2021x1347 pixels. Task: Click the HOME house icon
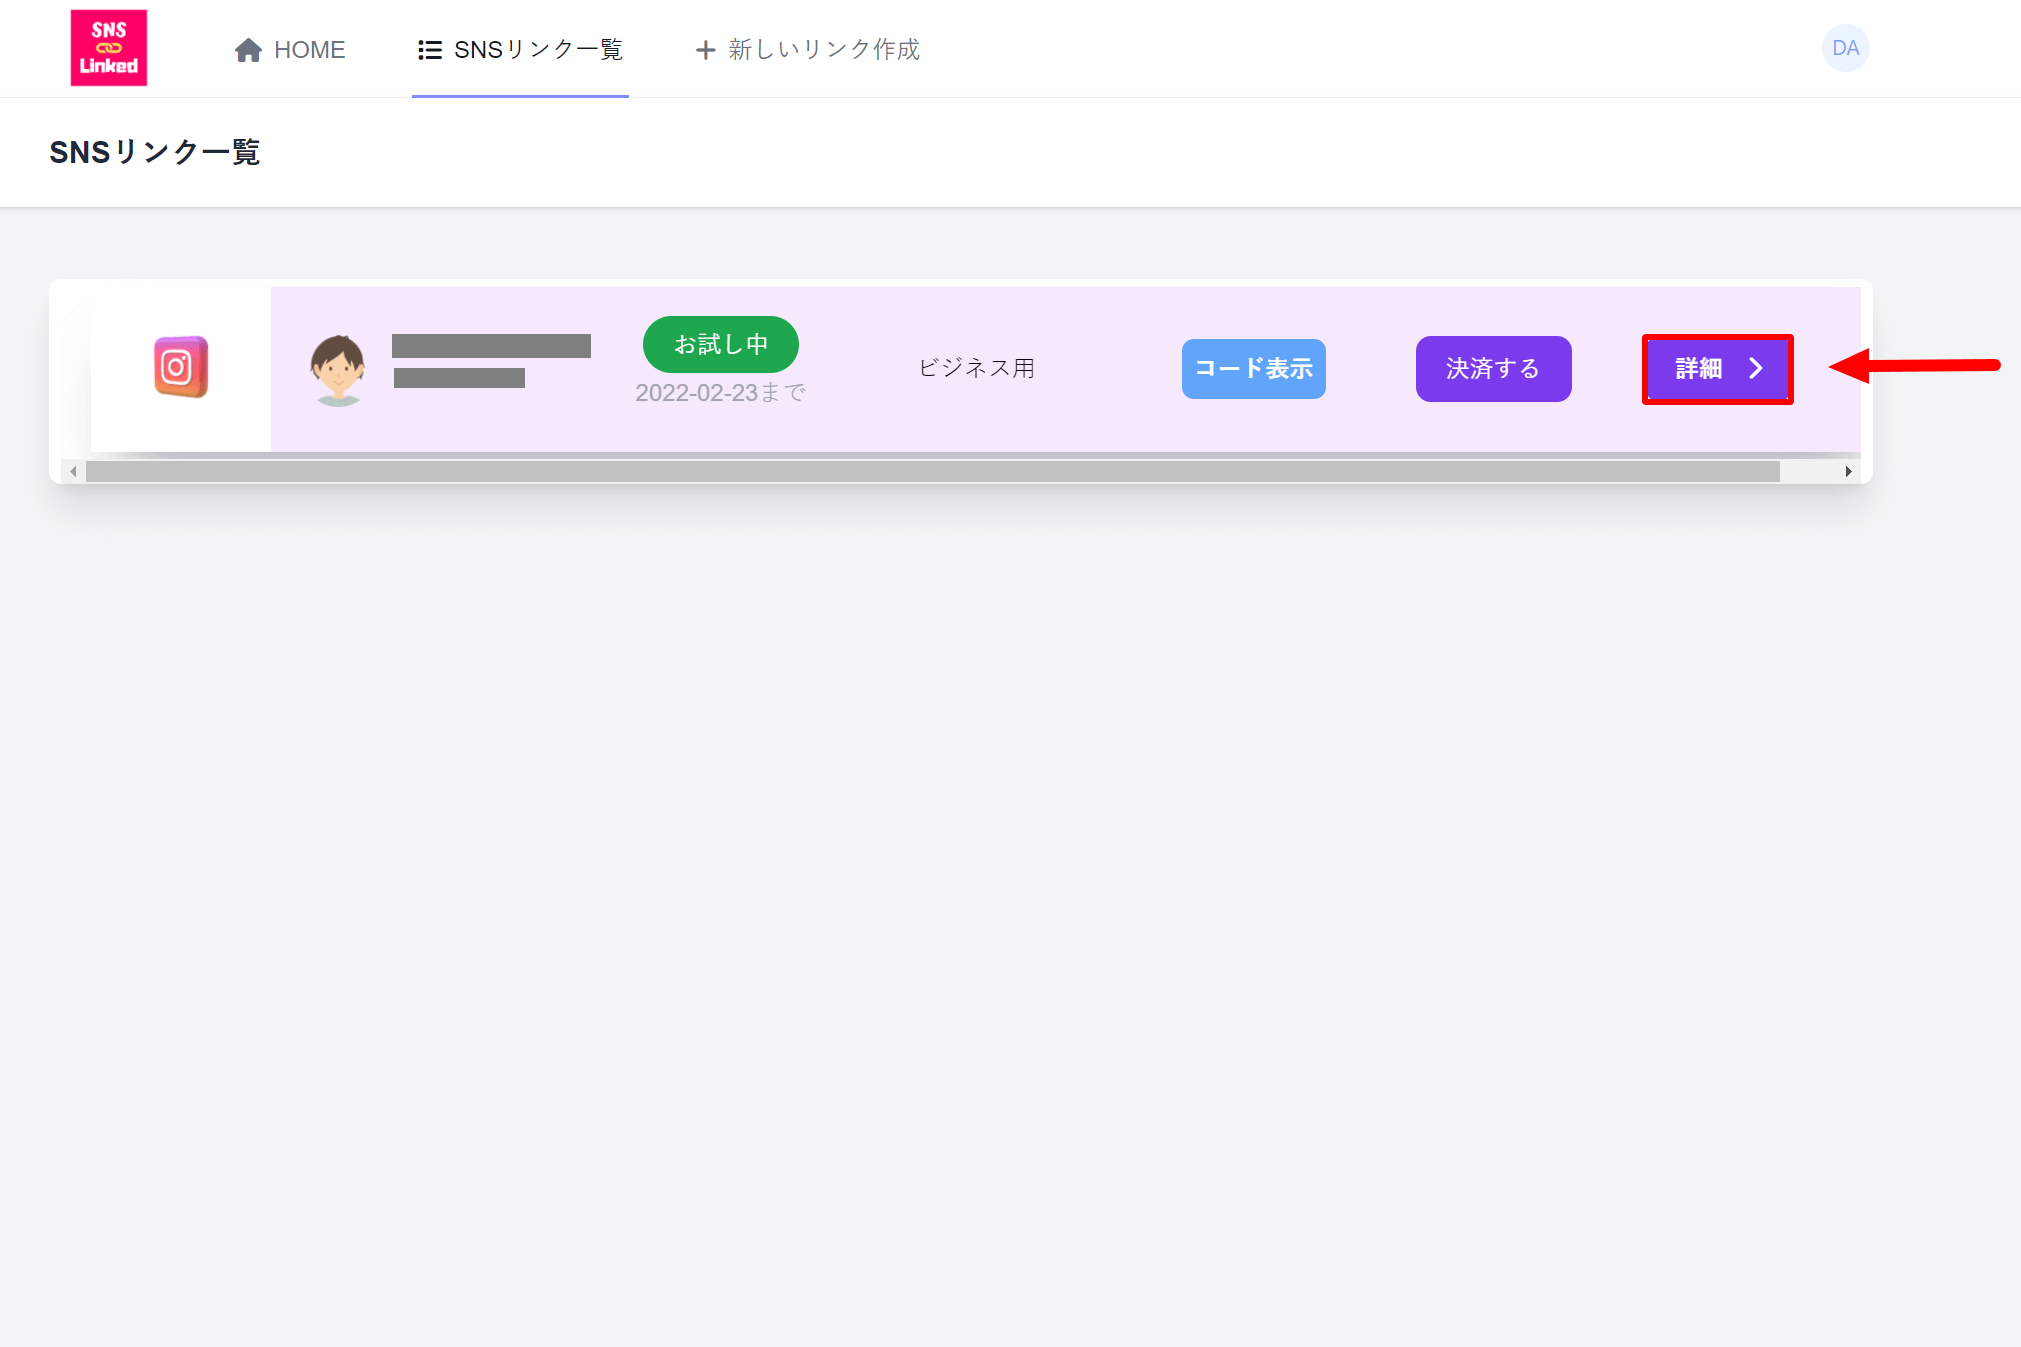point(248,50)
